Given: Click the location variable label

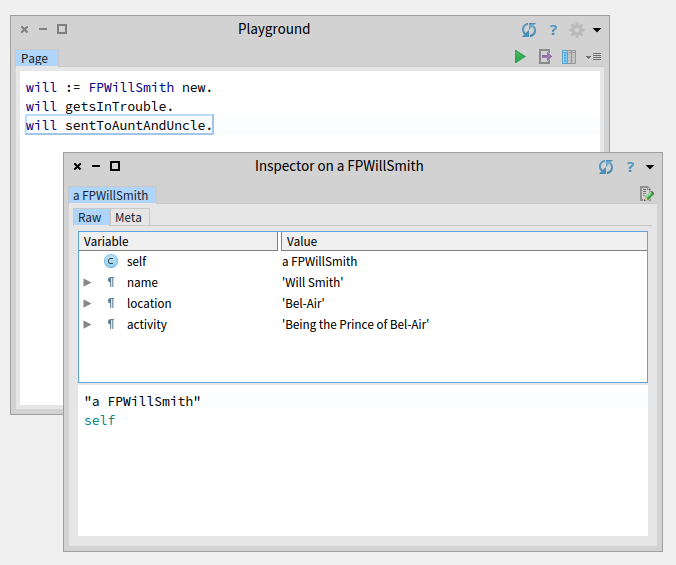Looking at the screenshot, I should click(x=149, y=303).
